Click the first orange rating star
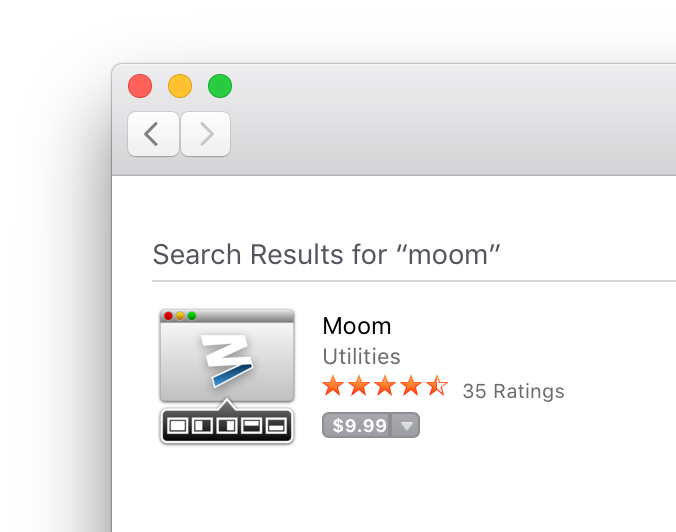The height and width of the screenshot is (532, 676). (x=333, y=387)
